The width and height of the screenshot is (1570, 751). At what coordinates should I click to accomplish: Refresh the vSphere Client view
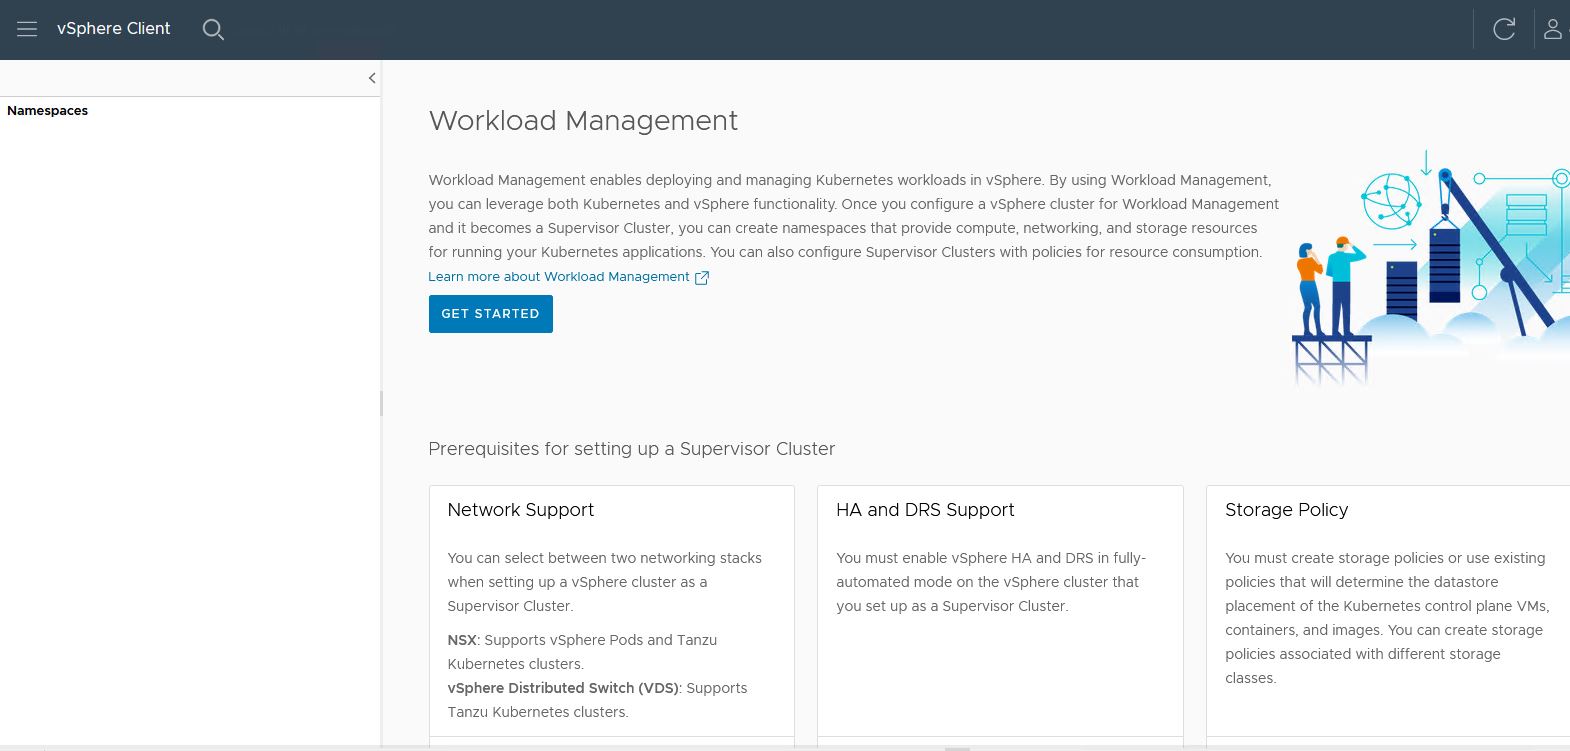tap(1504, 29)
